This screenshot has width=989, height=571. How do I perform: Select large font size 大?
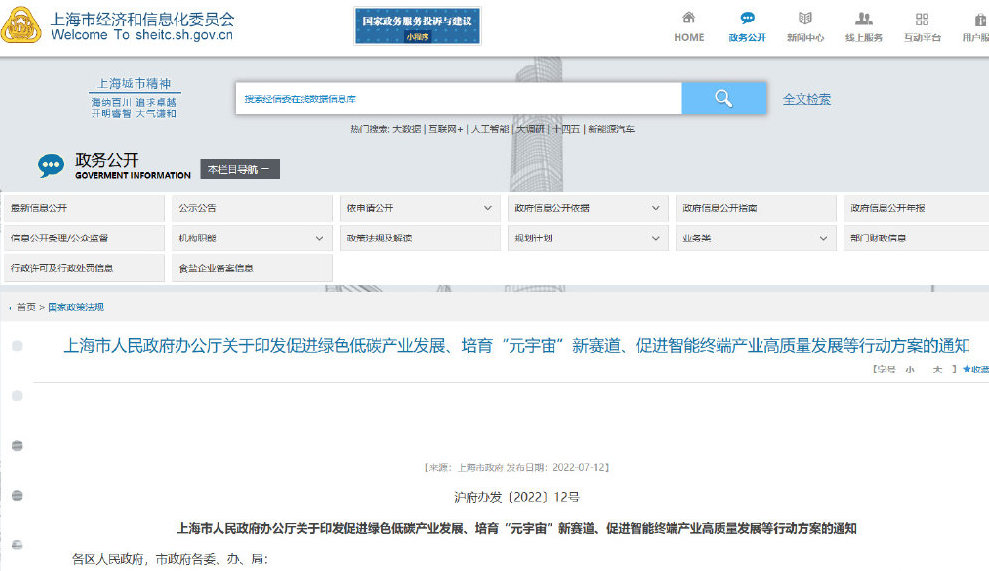click(x=937, y=370)
